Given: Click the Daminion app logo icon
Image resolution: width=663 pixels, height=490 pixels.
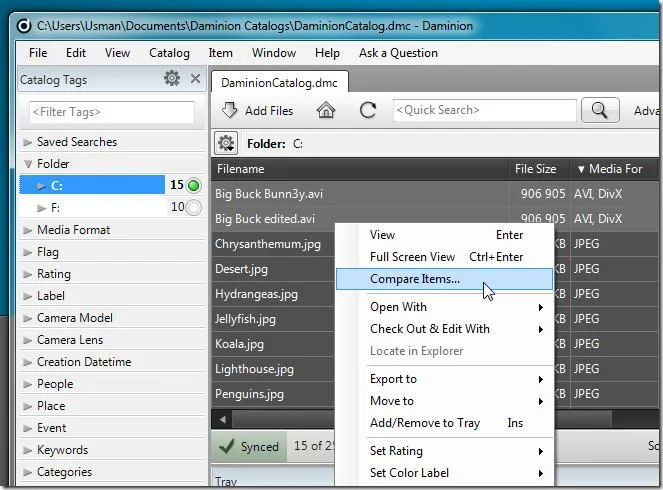Looking at the screenshot, I should click(x=24, y=26).
